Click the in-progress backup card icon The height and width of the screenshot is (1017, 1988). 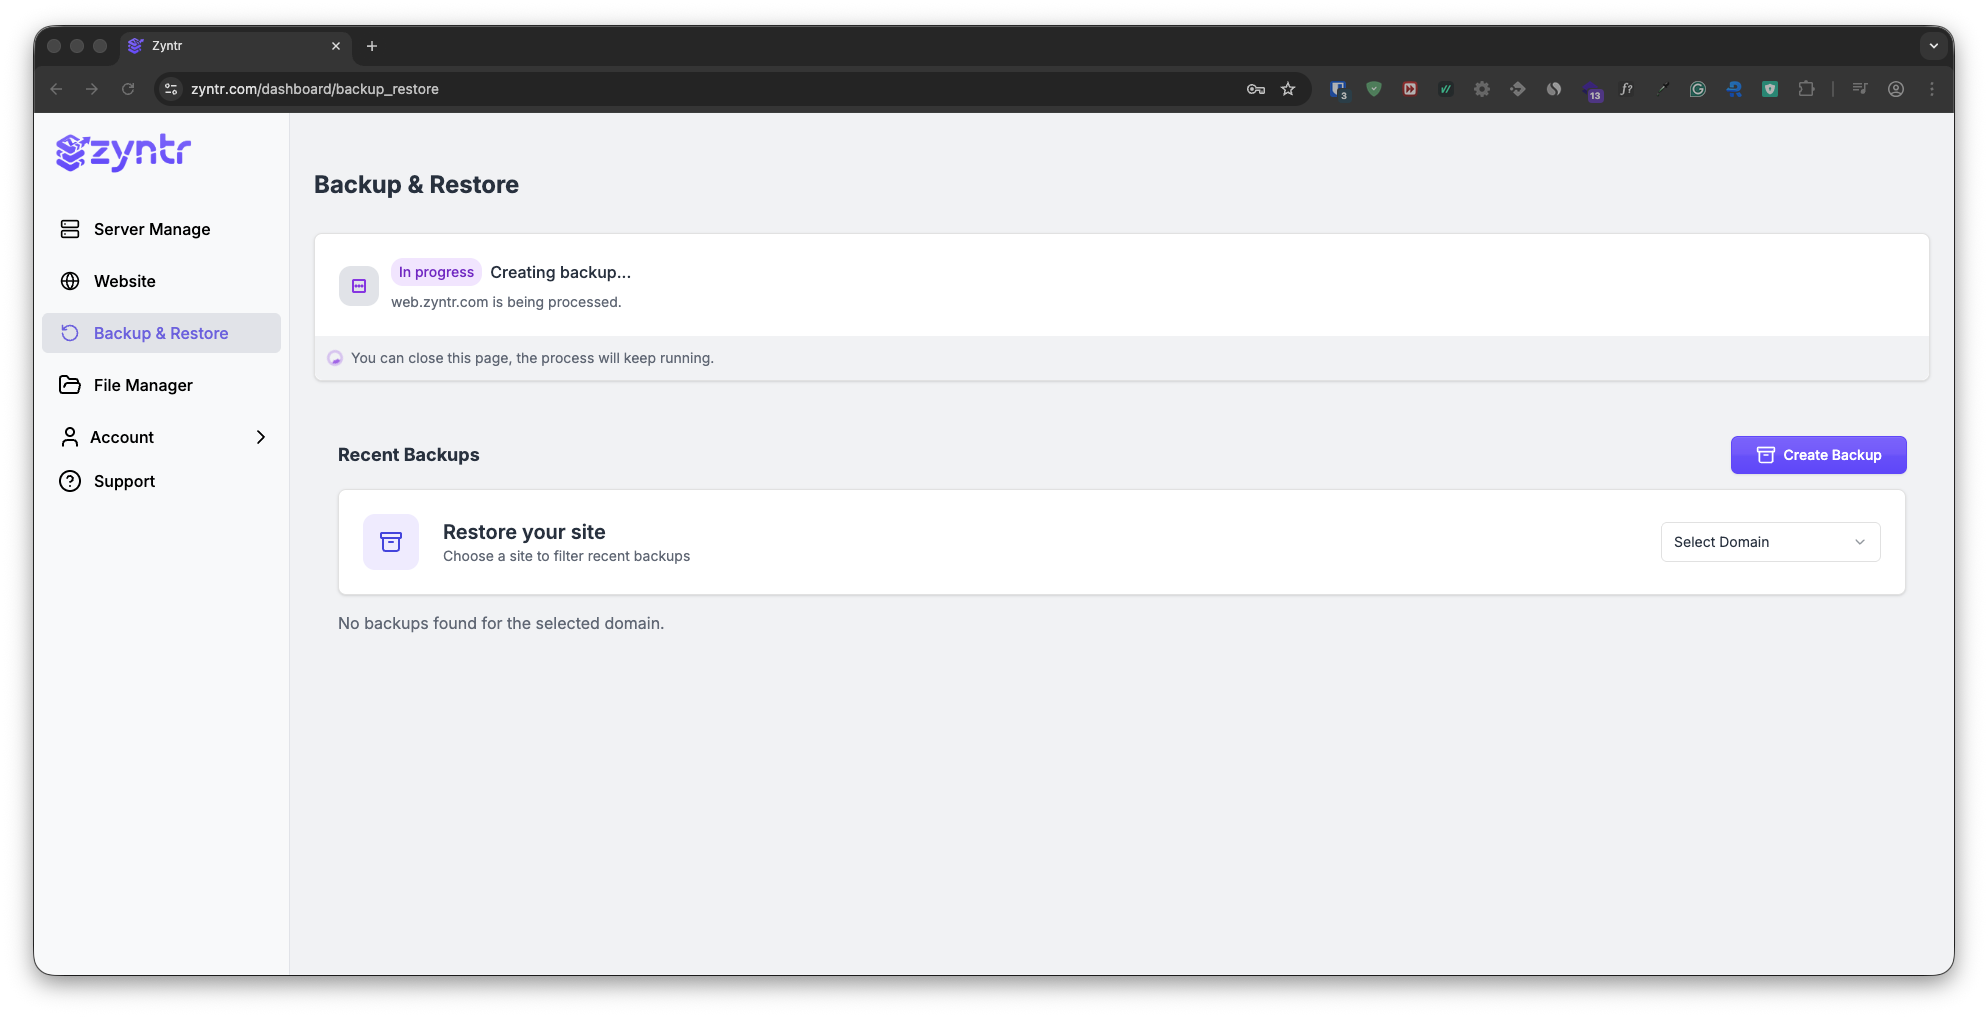358,285
